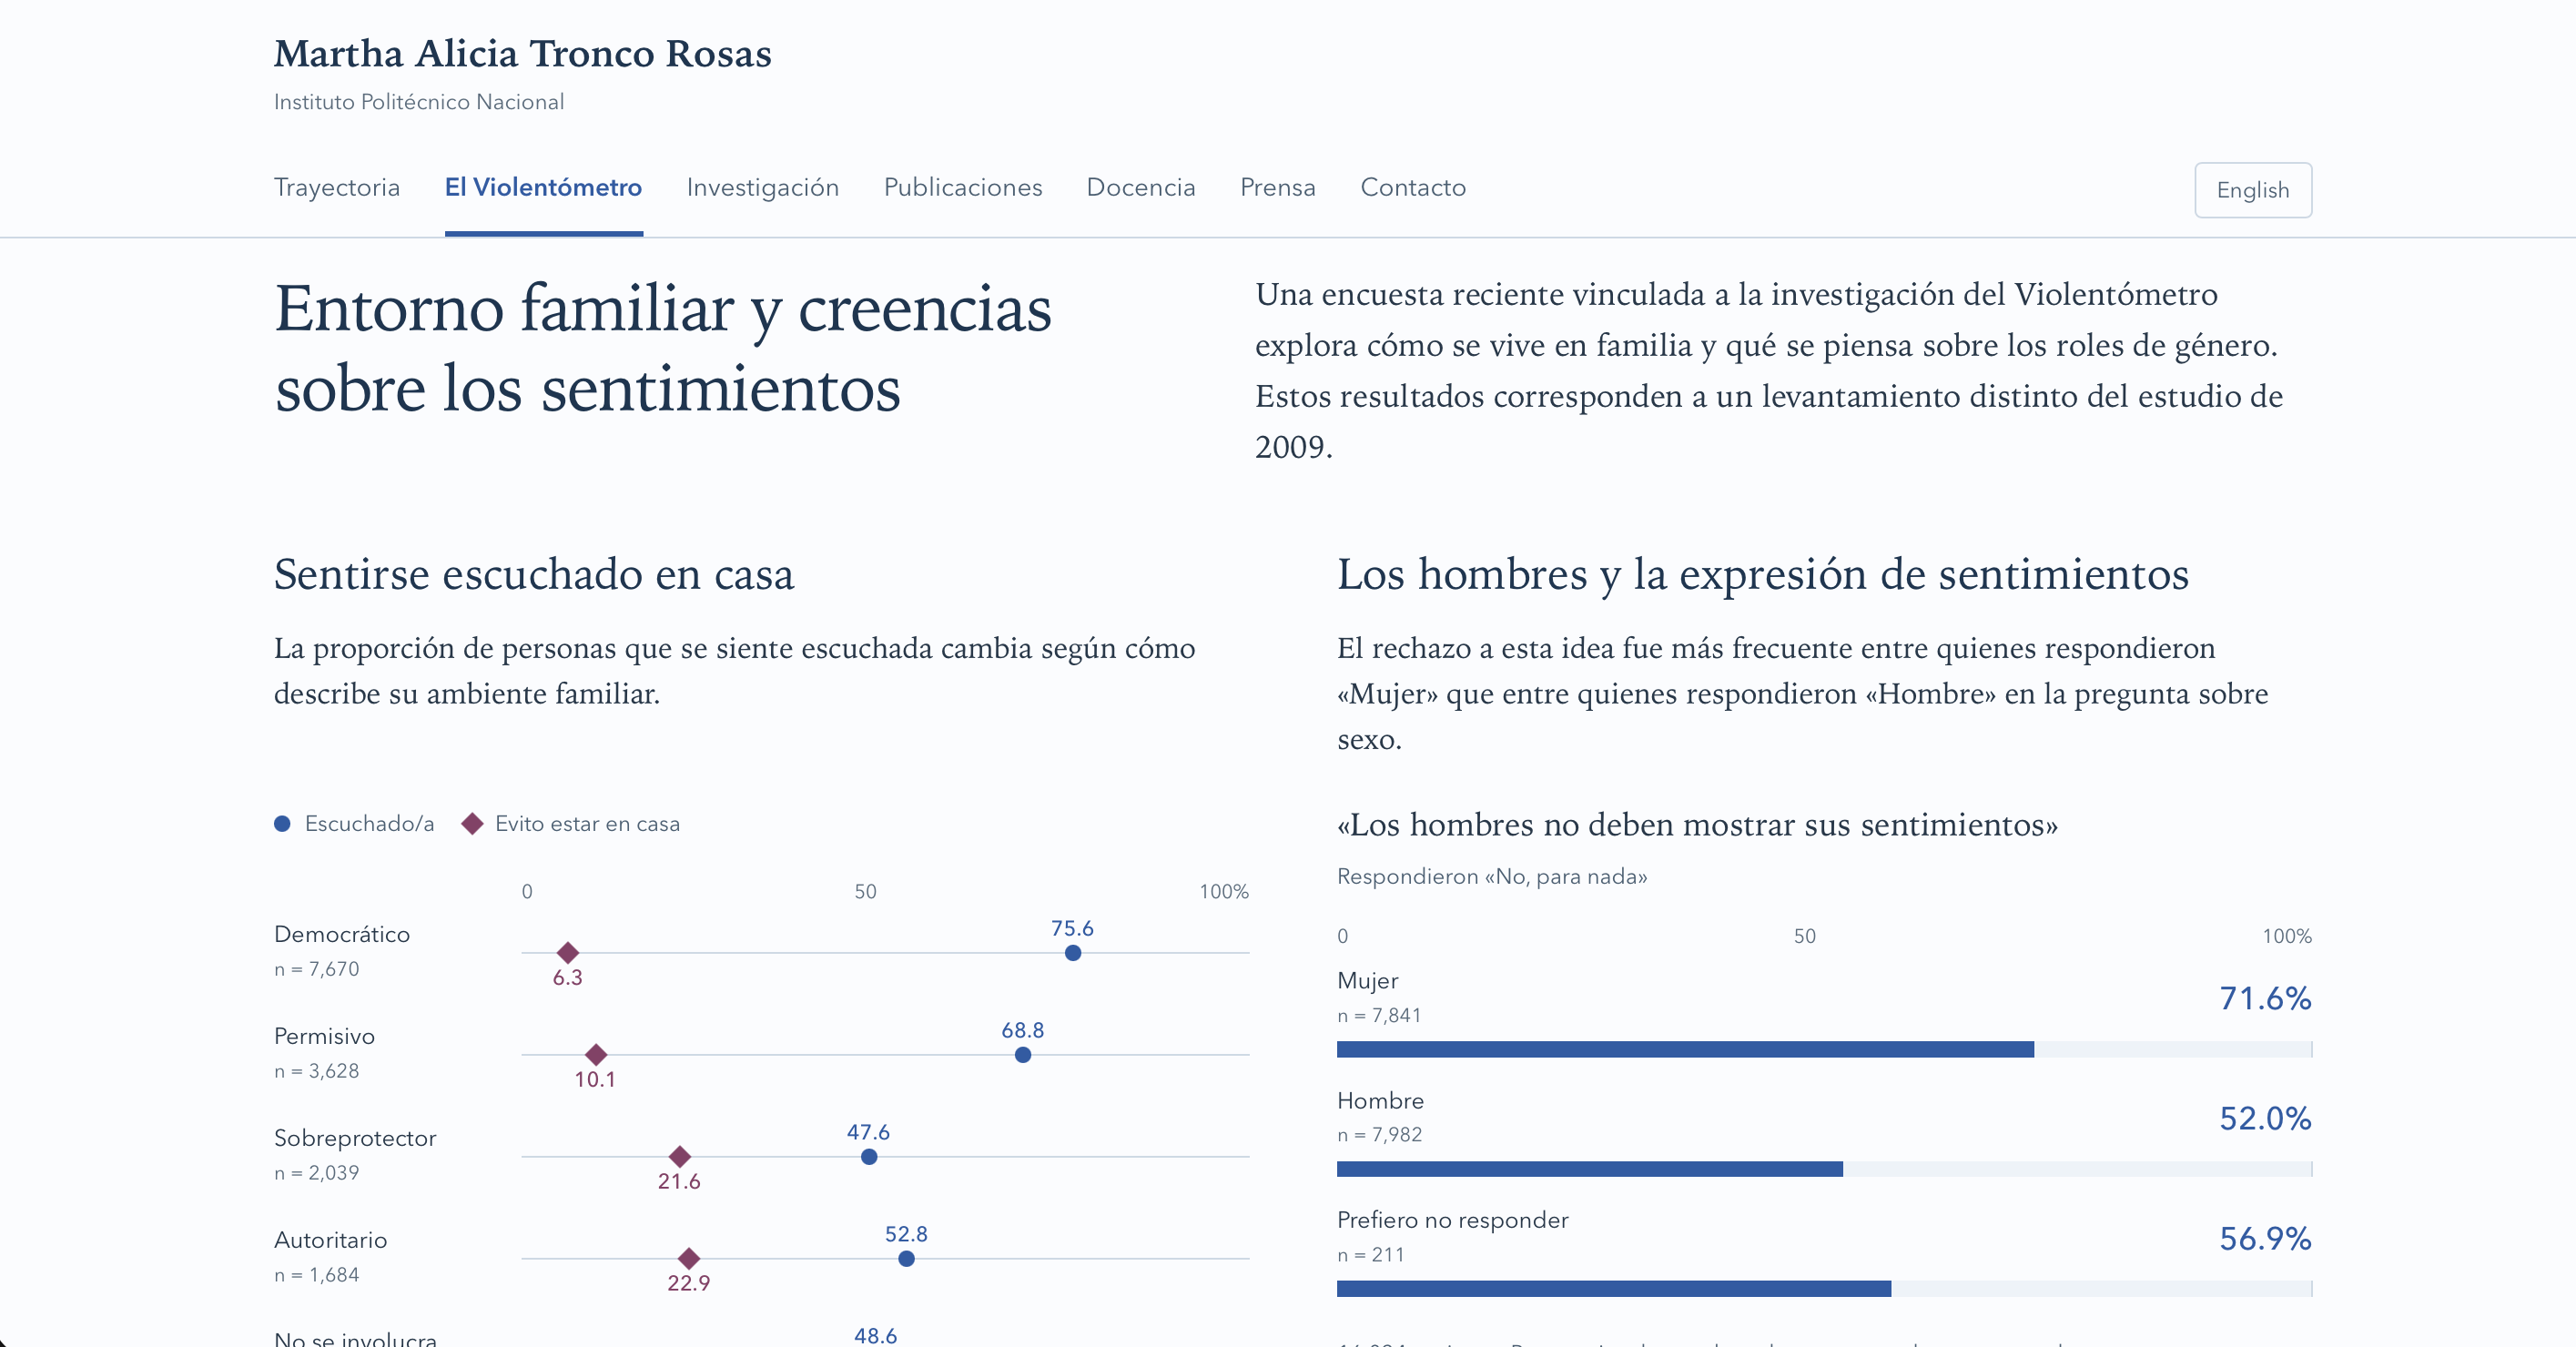Screen dimensions: 2576x1347
Task: Click the blue Escuchado/a legend dot
Action: (282, 824)
